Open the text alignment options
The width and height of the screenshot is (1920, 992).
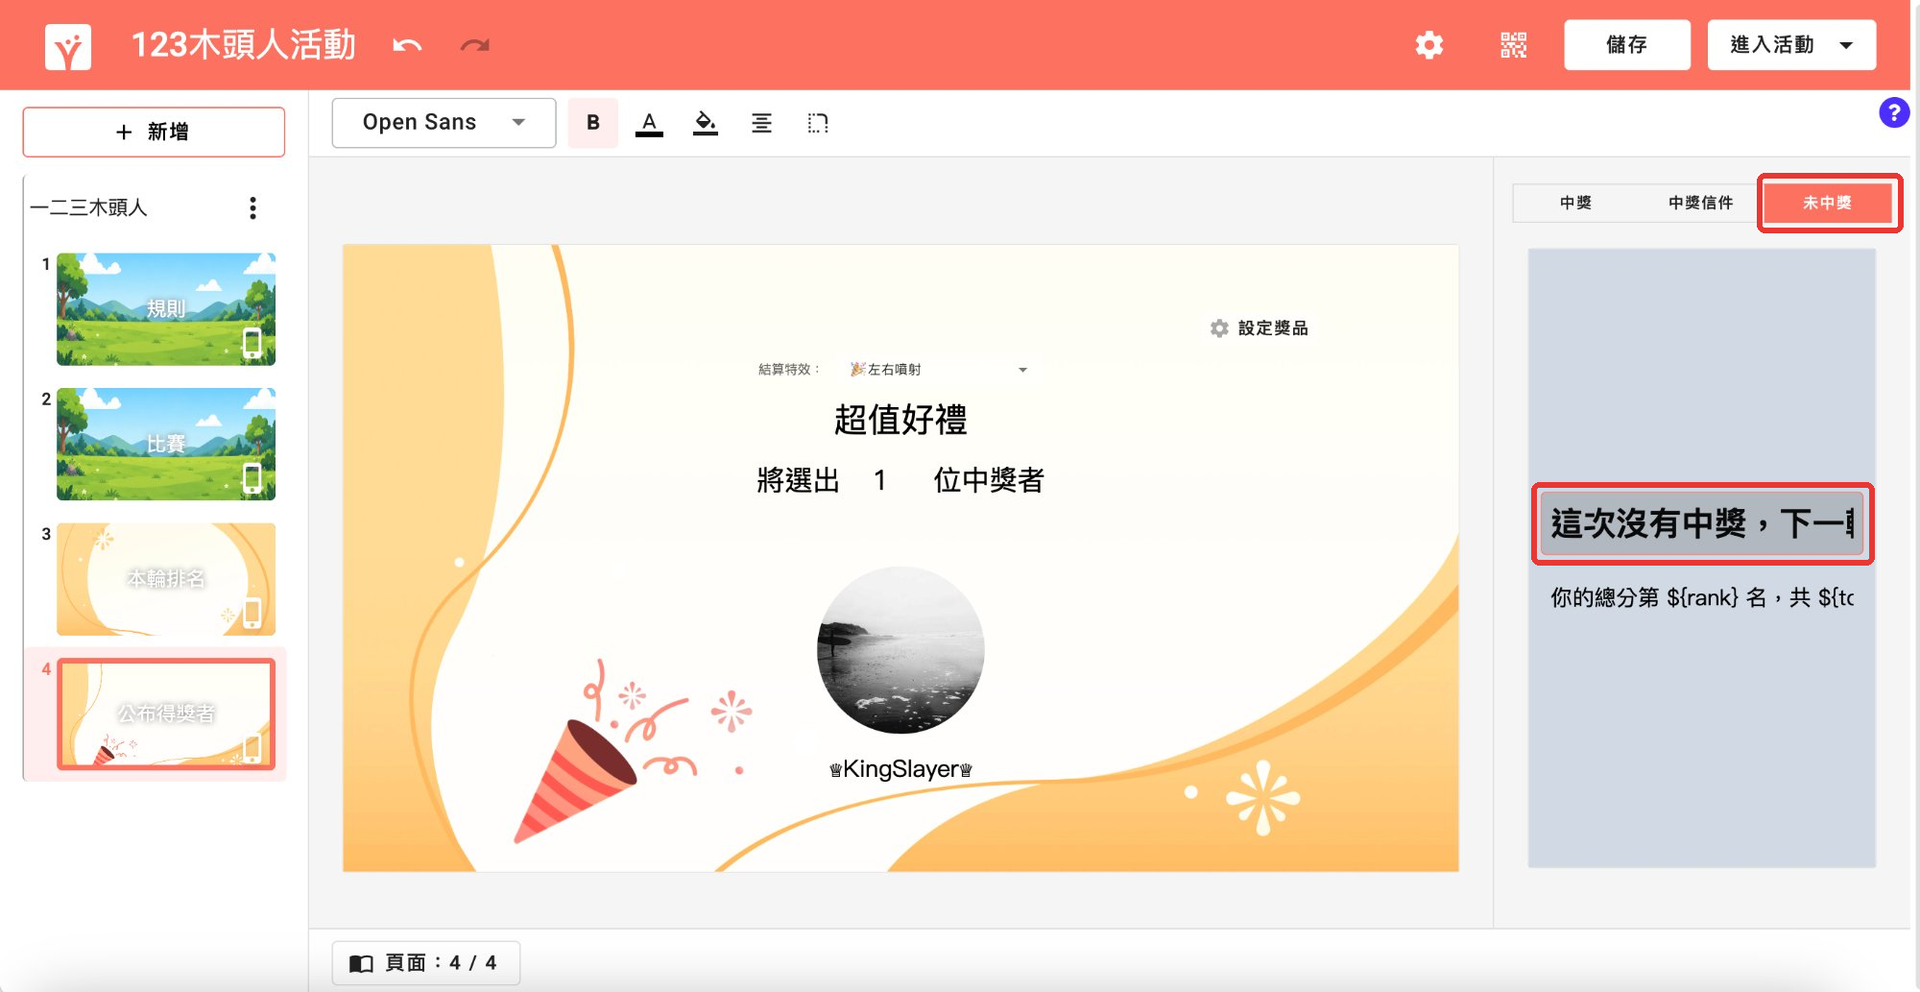(761, 123)
